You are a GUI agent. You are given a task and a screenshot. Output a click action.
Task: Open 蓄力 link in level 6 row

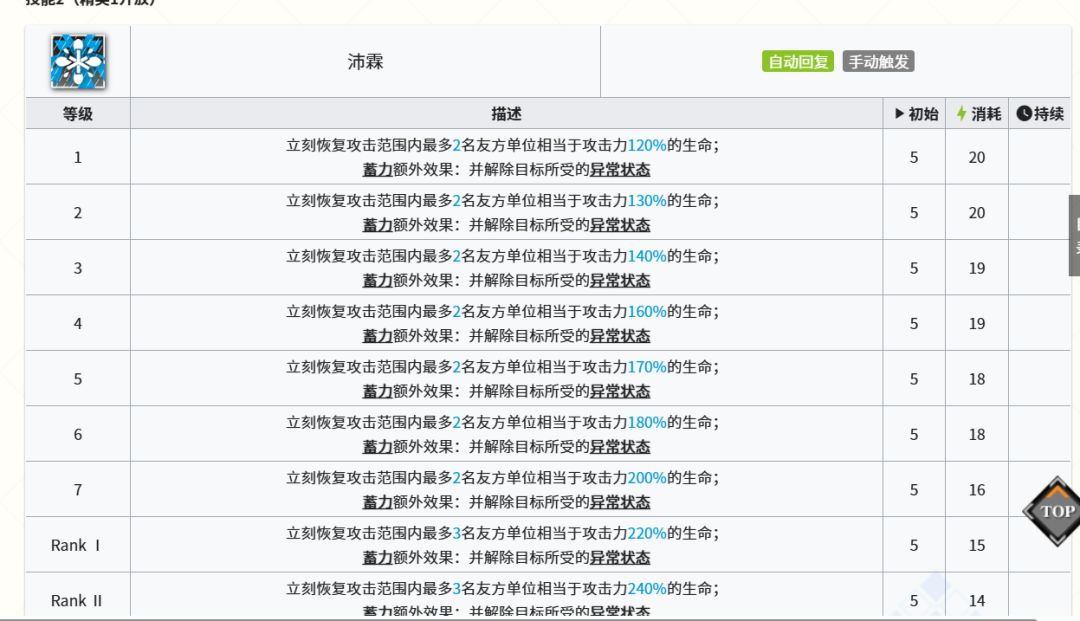coord(377,447)
